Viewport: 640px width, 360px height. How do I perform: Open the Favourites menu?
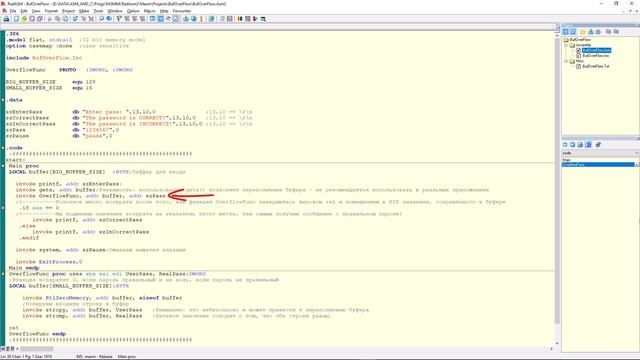[182, 11]
